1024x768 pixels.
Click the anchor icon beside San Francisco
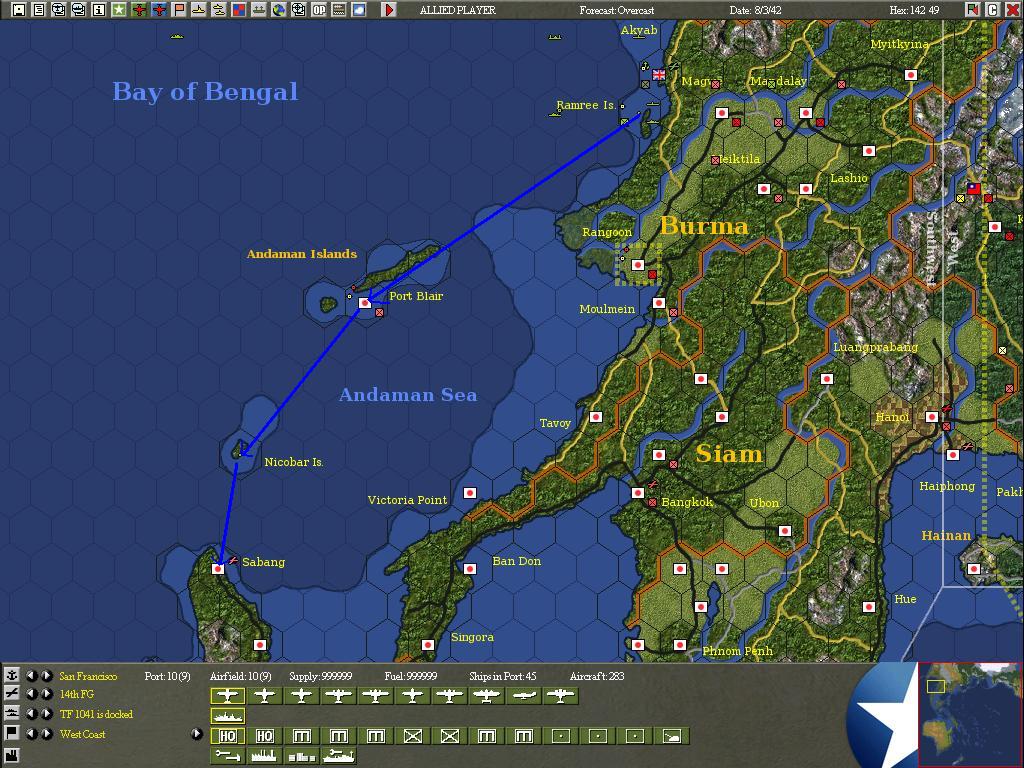pos(12,675)
